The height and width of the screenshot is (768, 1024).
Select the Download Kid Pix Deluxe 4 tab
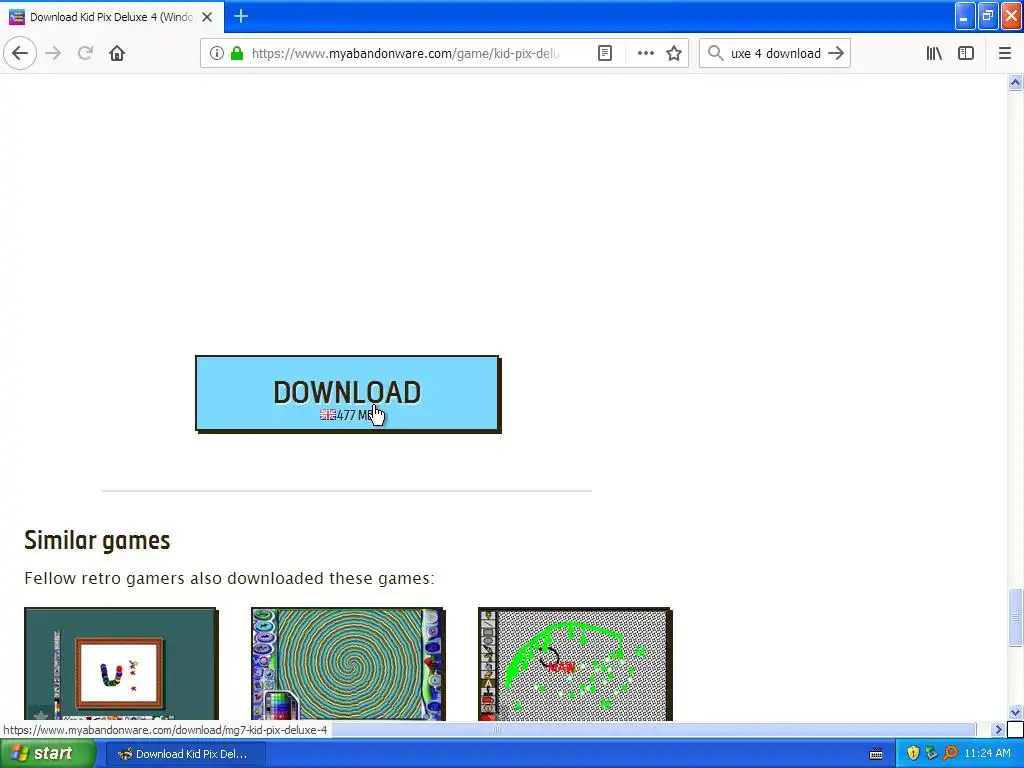112,17
